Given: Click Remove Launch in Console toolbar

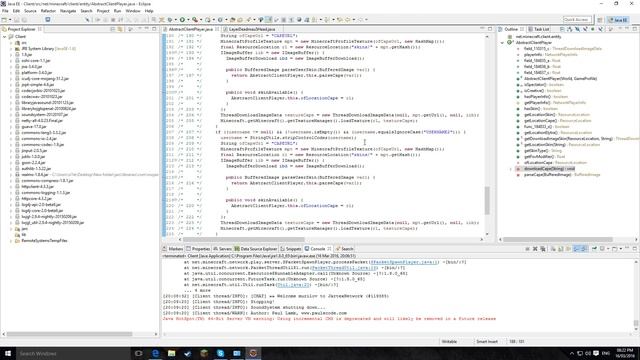Looking at the screenshot, I should [535, 249].
